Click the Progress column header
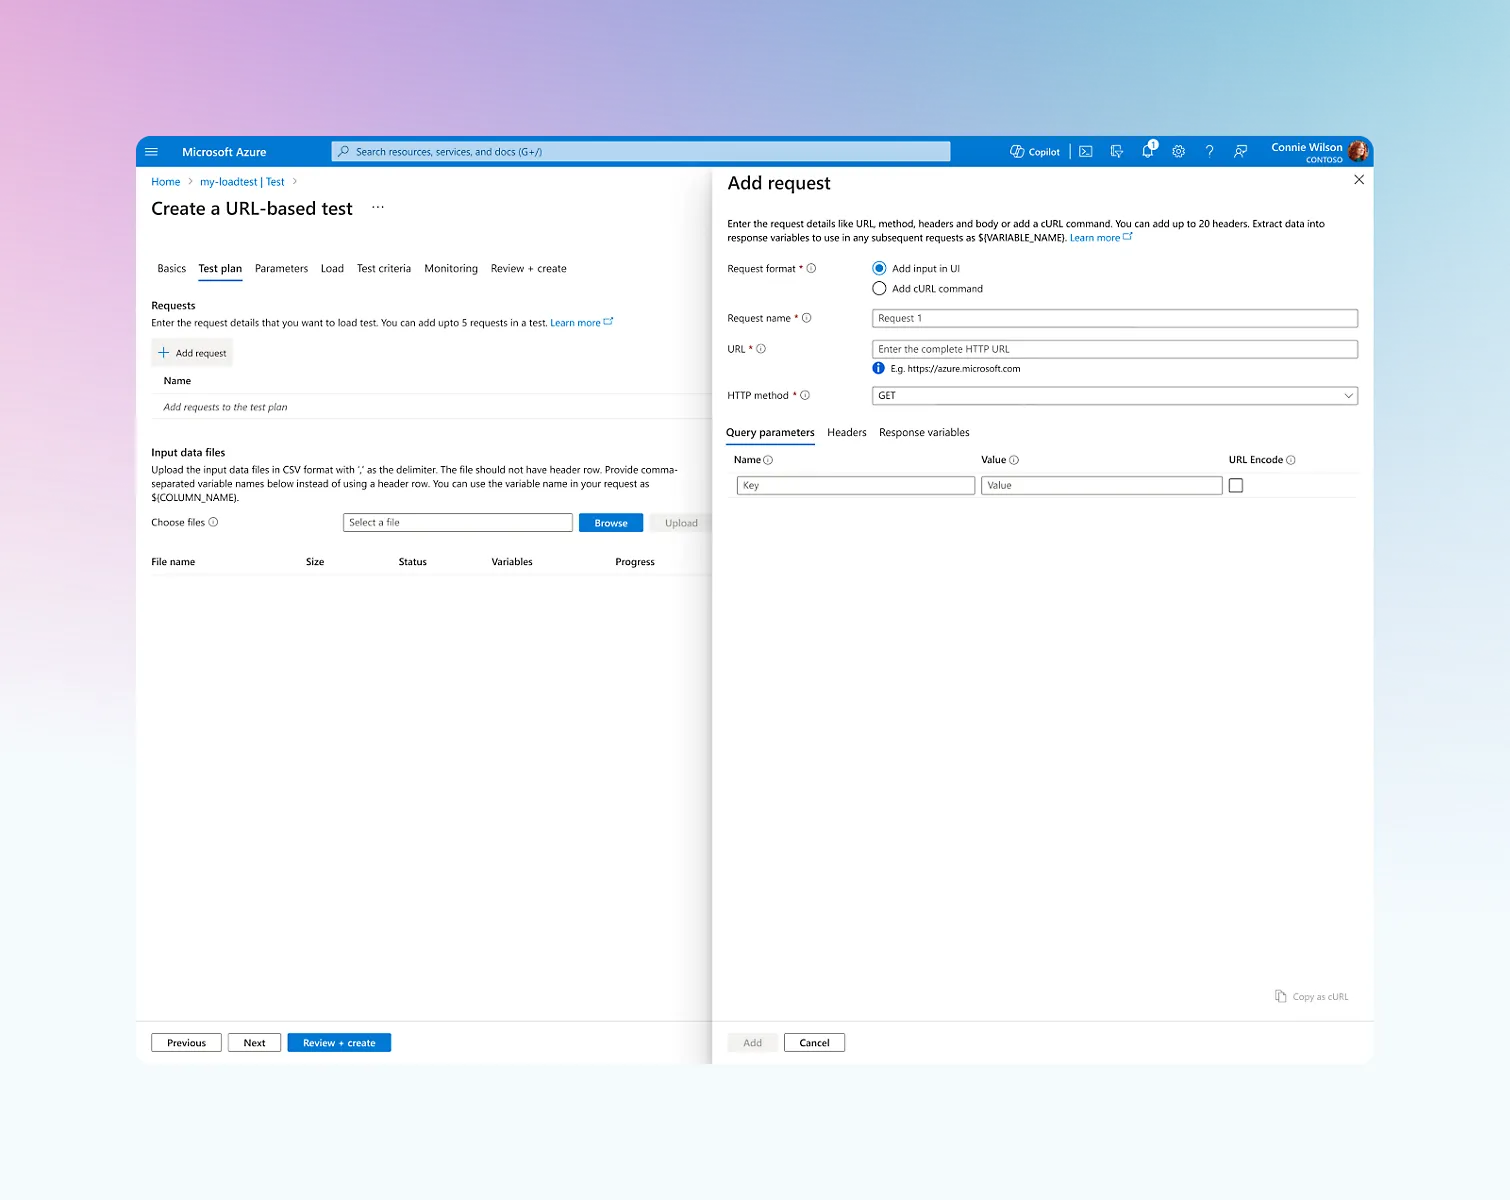This screenshot has height=1200, width=1510. pyautogui.click(x=635, y=562)
